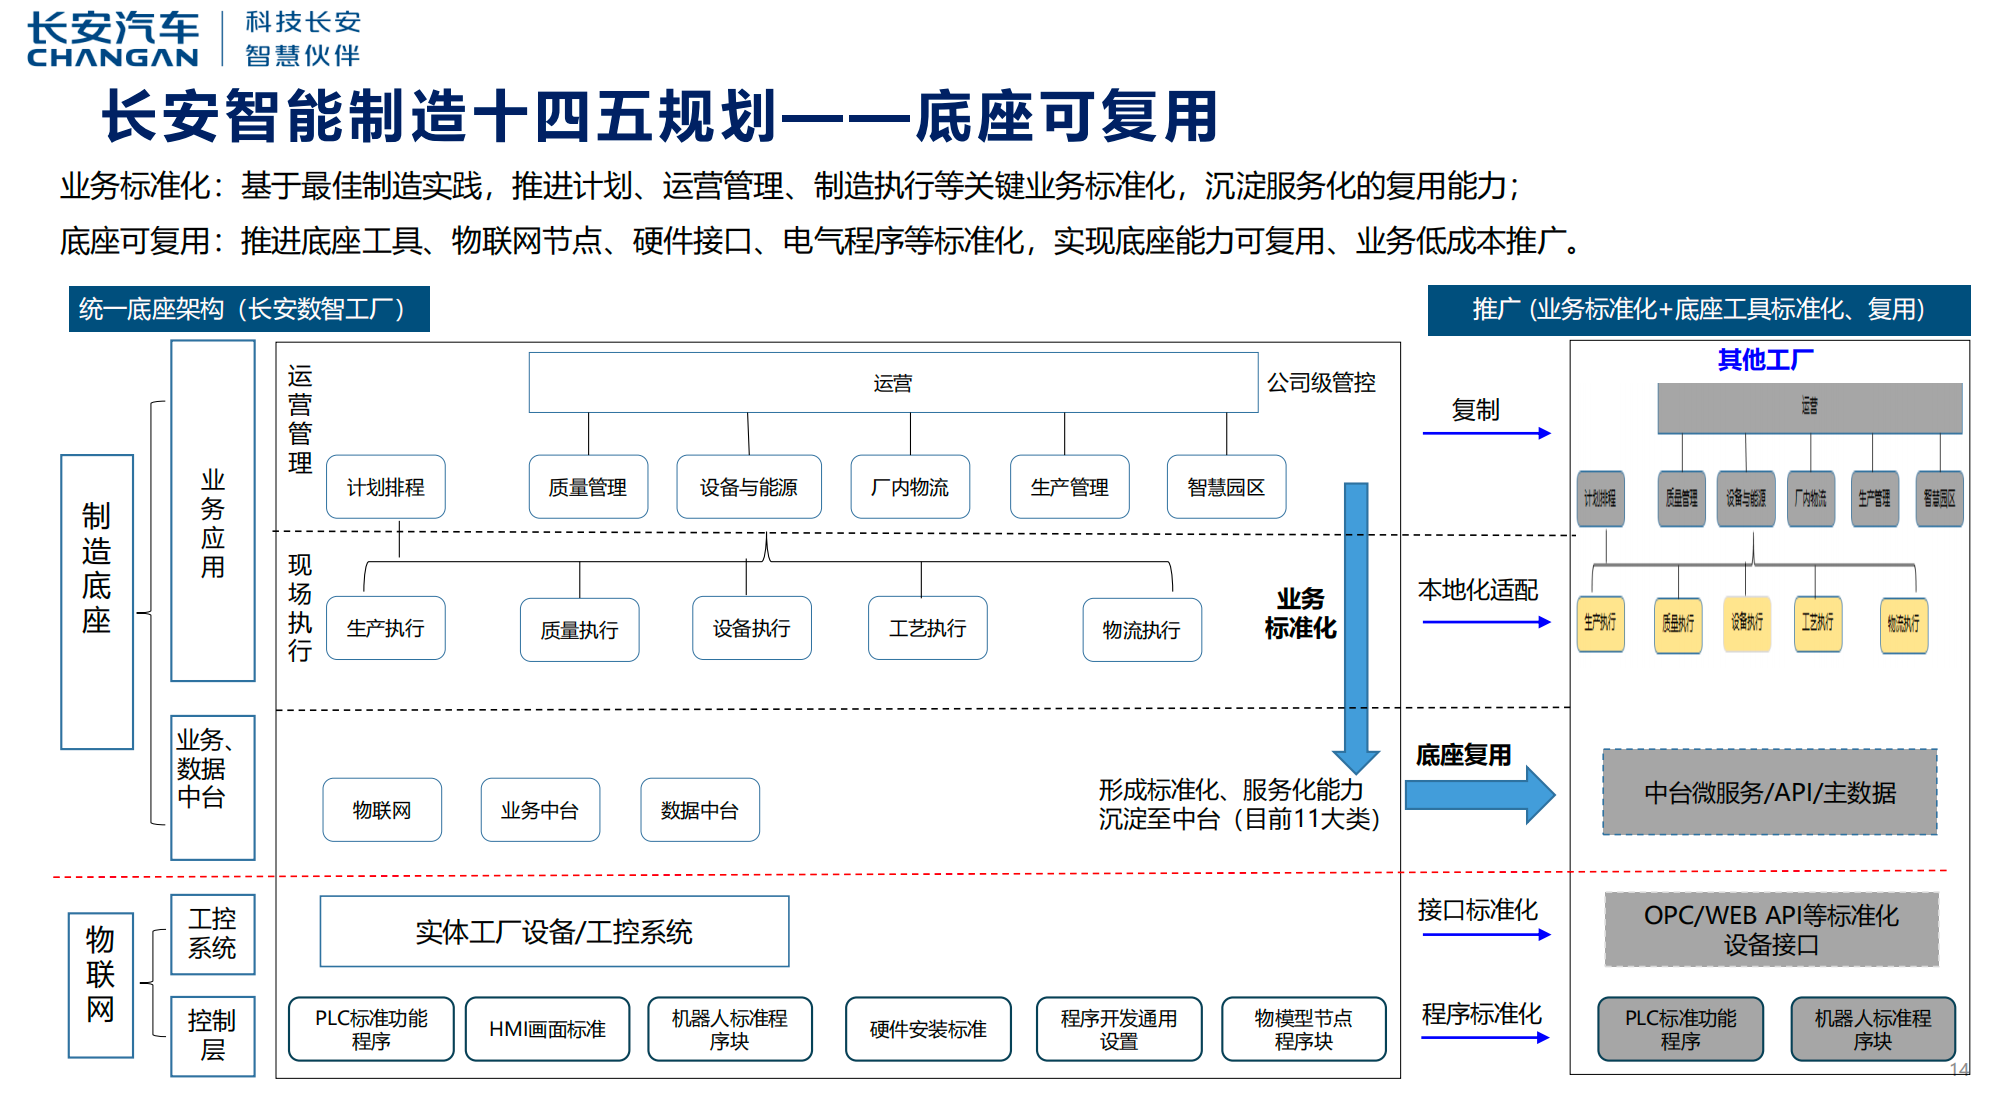Select the wide white 运营 box
The image size is (1994, 1100).
pos(893,382)
